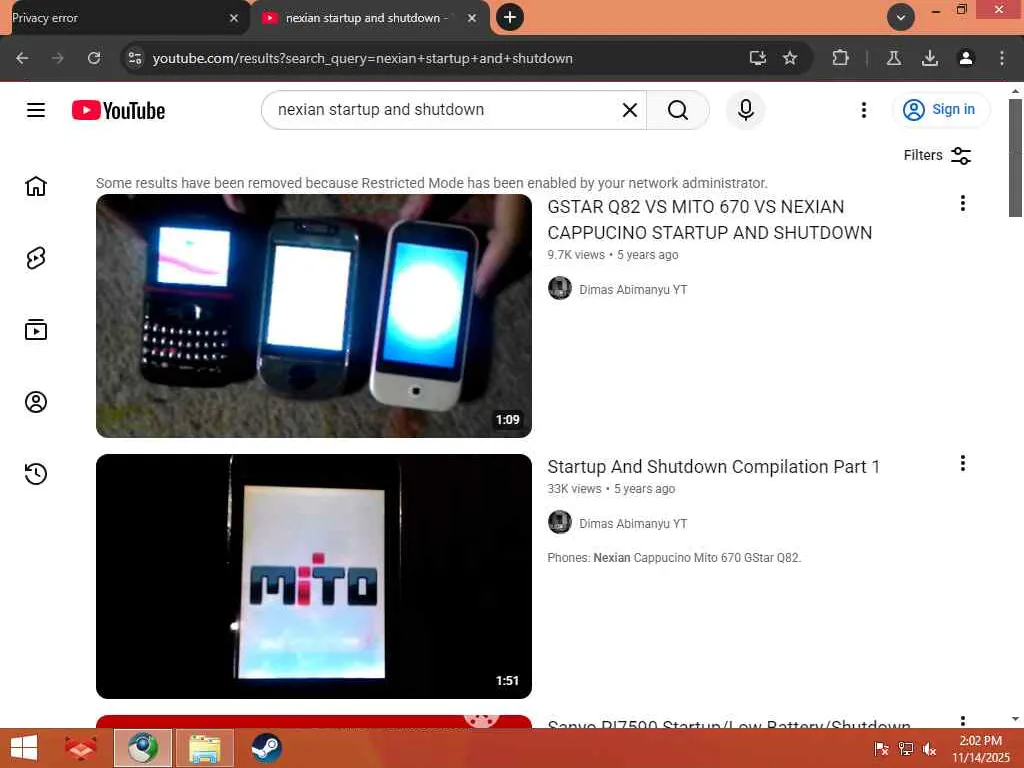Close the Privacy error tab

(x=234, y=18)
